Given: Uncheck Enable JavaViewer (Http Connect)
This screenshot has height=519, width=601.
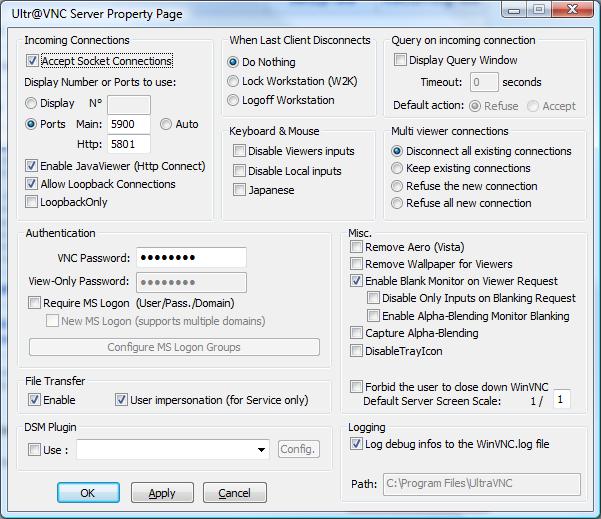Looking at the screenshot, I should click(x=31, y=166).
